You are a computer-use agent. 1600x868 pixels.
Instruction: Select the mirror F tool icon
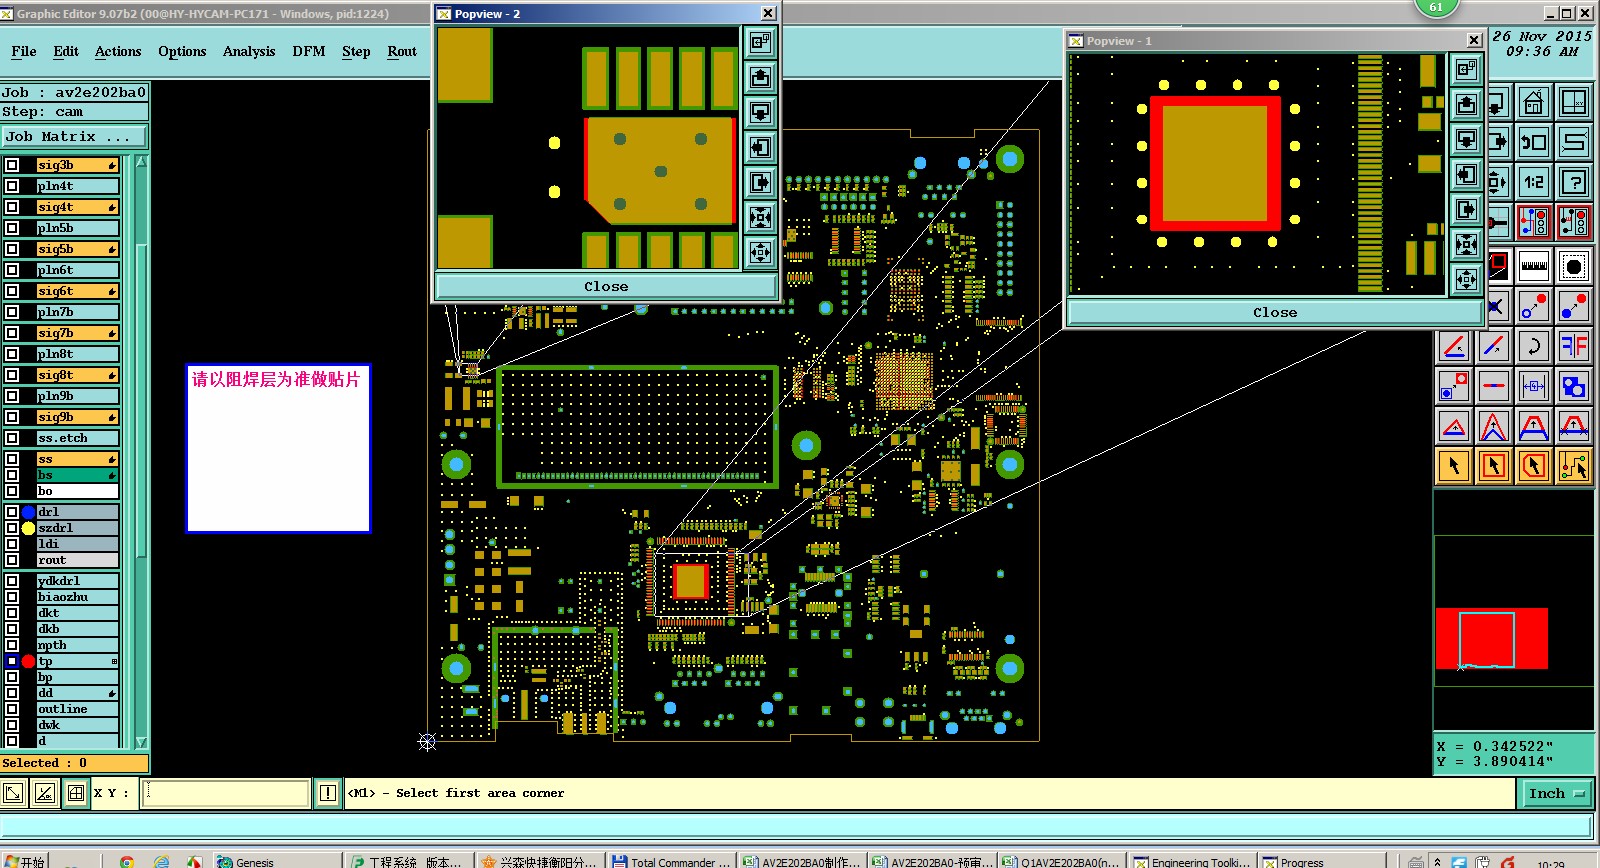(1574, 346)
